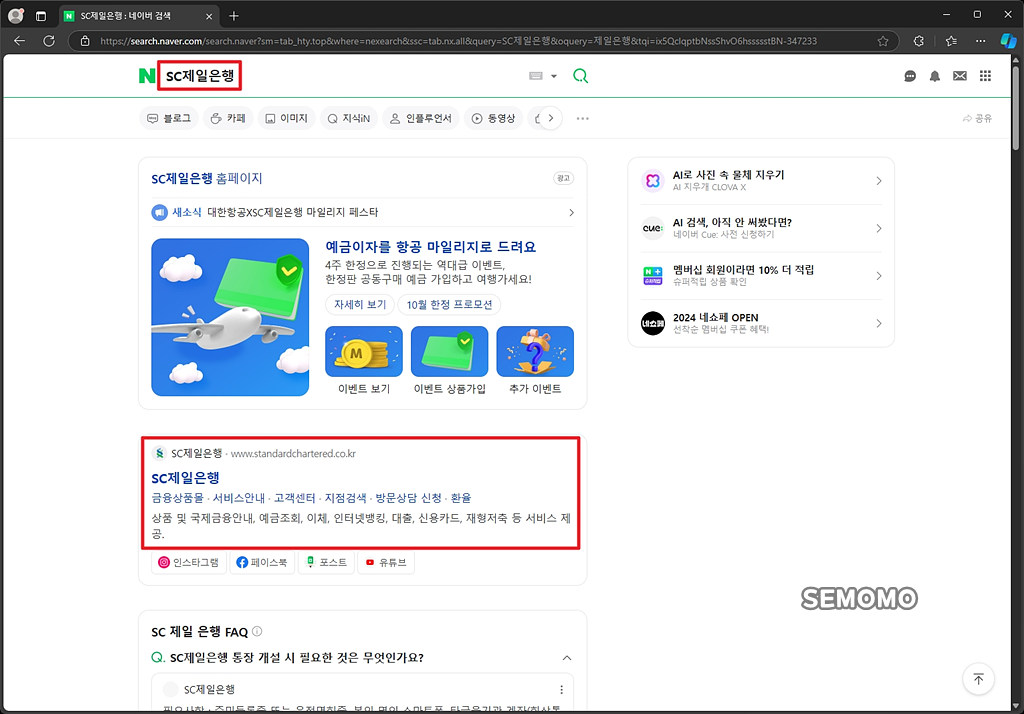Open 대한항공XSC제일은행 마일리지 페스타 news
Image resolution: width=1024 pixels, height=714 pixels.
(x=293, y=212)
